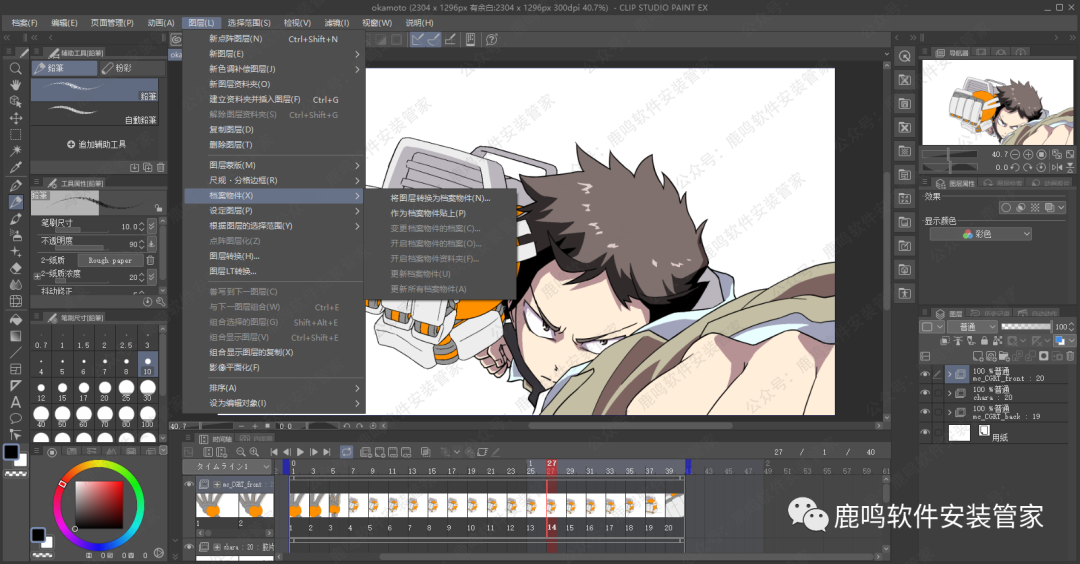This screenshot has height=564, width=1080.
Task: Toggle loop playback in the timeline
Action: tap(346, 452)
